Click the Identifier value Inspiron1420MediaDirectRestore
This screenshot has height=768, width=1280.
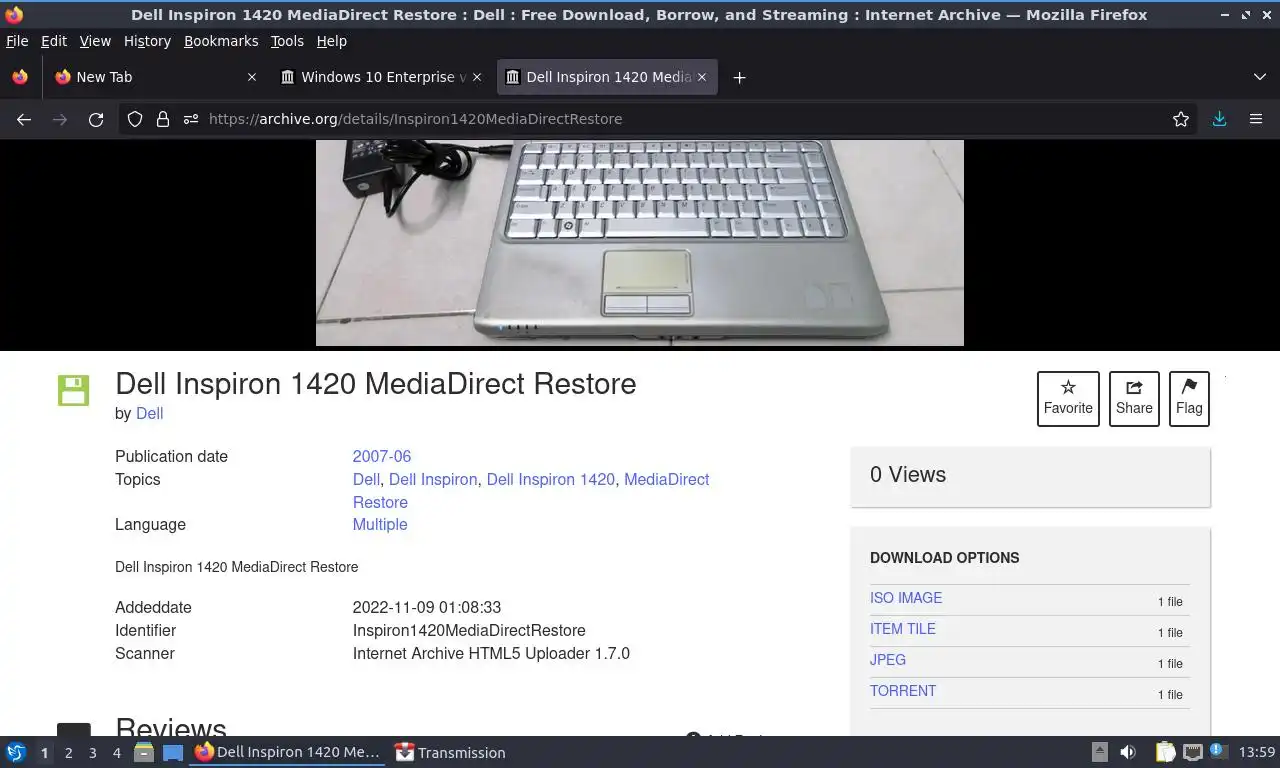pos(469,630)
